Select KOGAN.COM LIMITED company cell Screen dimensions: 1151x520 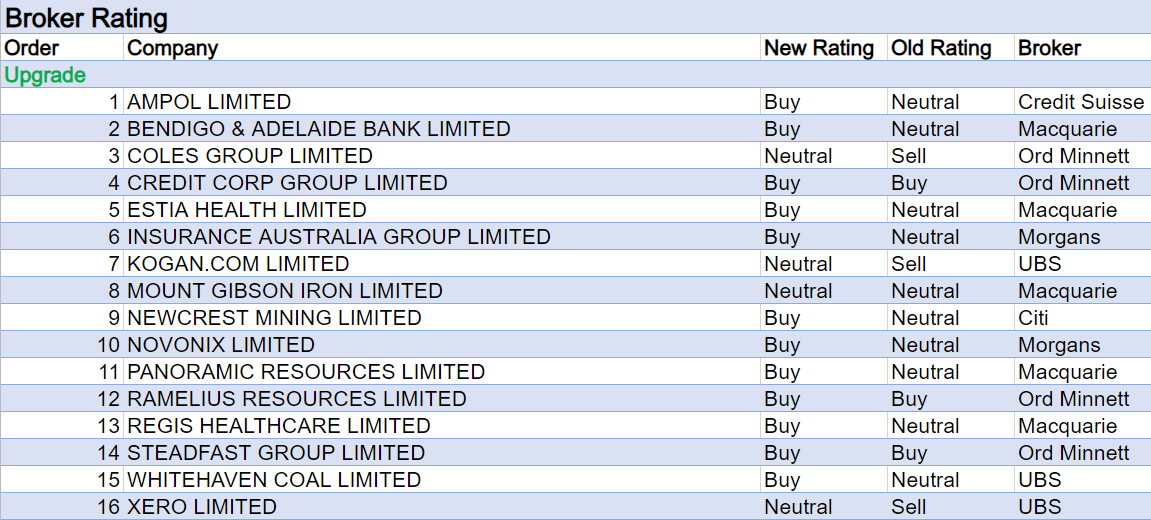238,264
